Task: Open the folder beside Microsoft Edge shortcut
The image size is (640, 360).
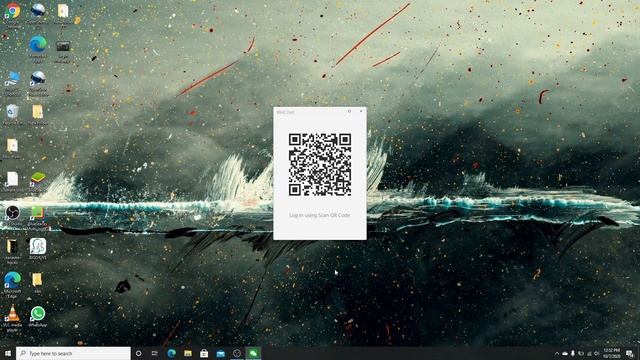Action: coord(38,282)
